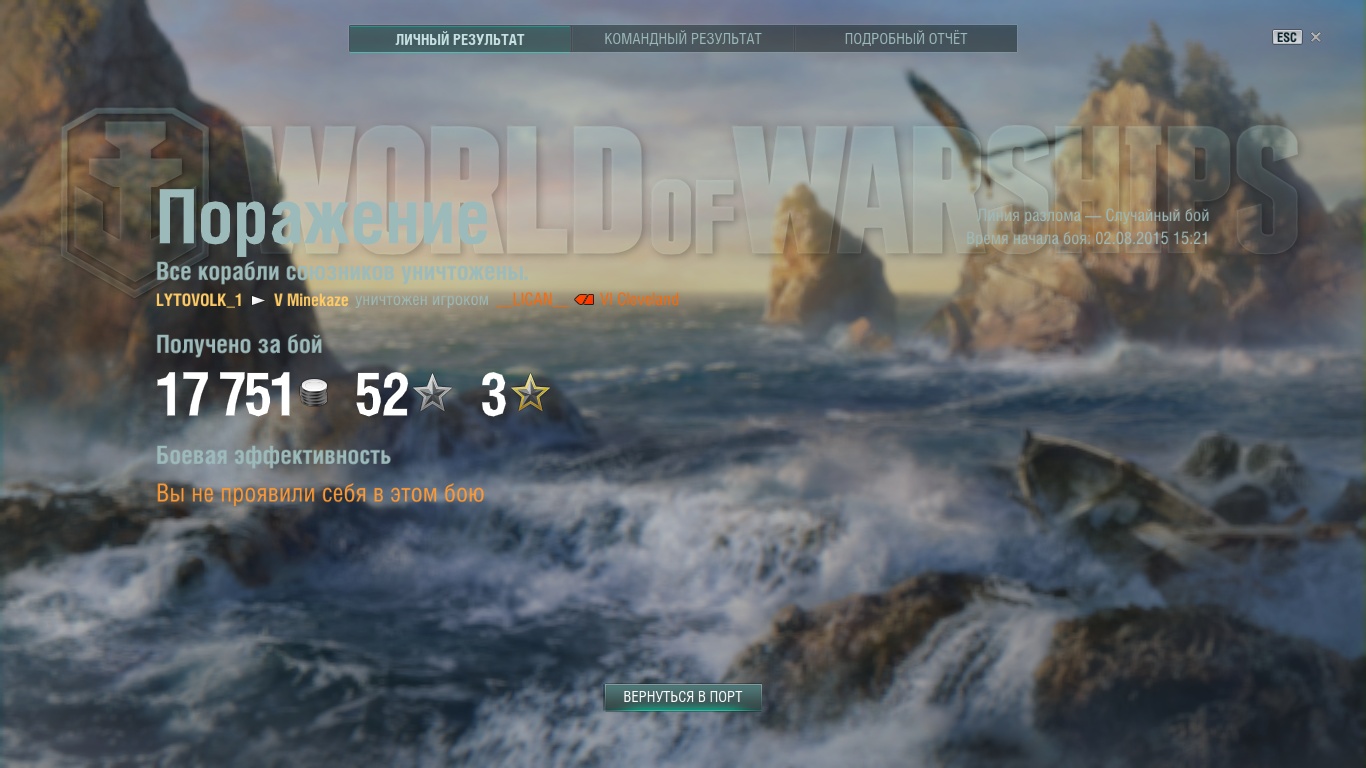Click the credits amount 17 751
This screenshot has width=1366, height=768.
pos(225,395)
